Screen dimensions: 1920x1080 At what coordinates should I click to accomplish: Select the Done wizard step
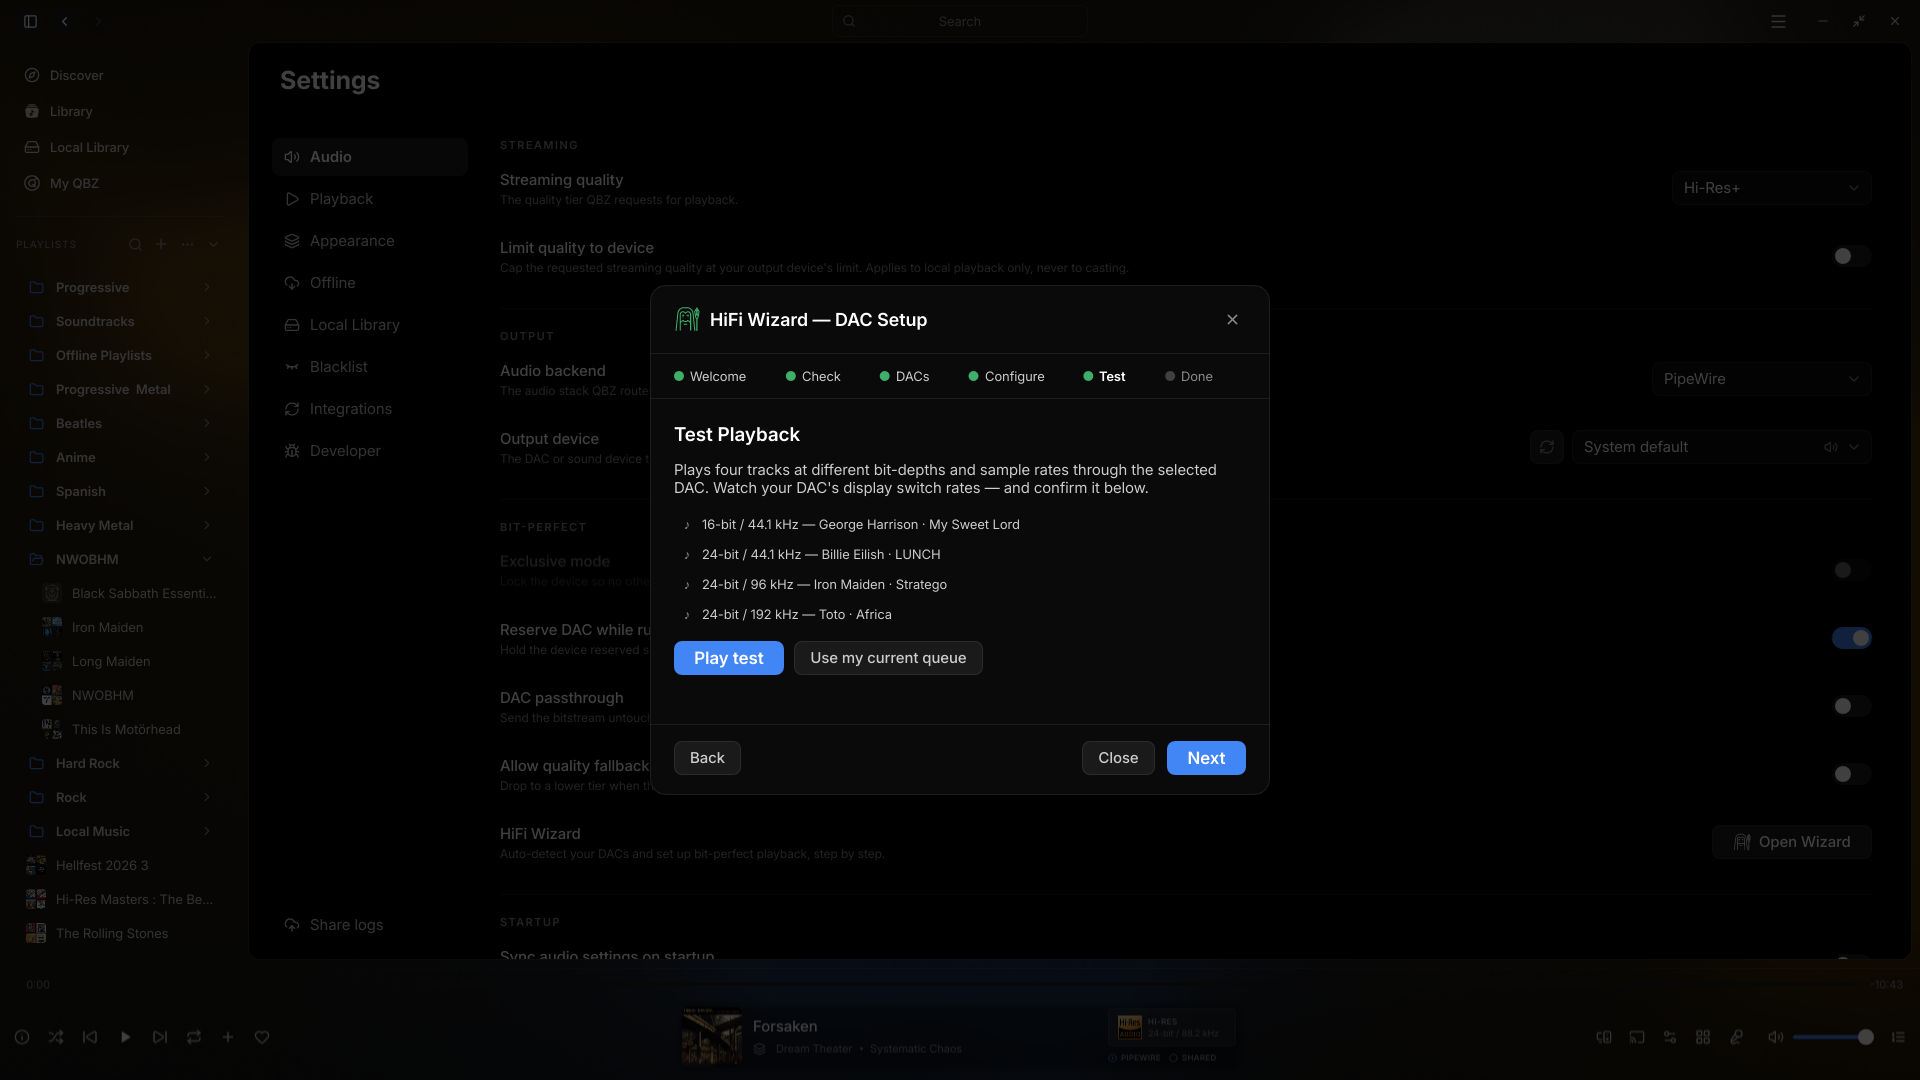point(1189,377)
